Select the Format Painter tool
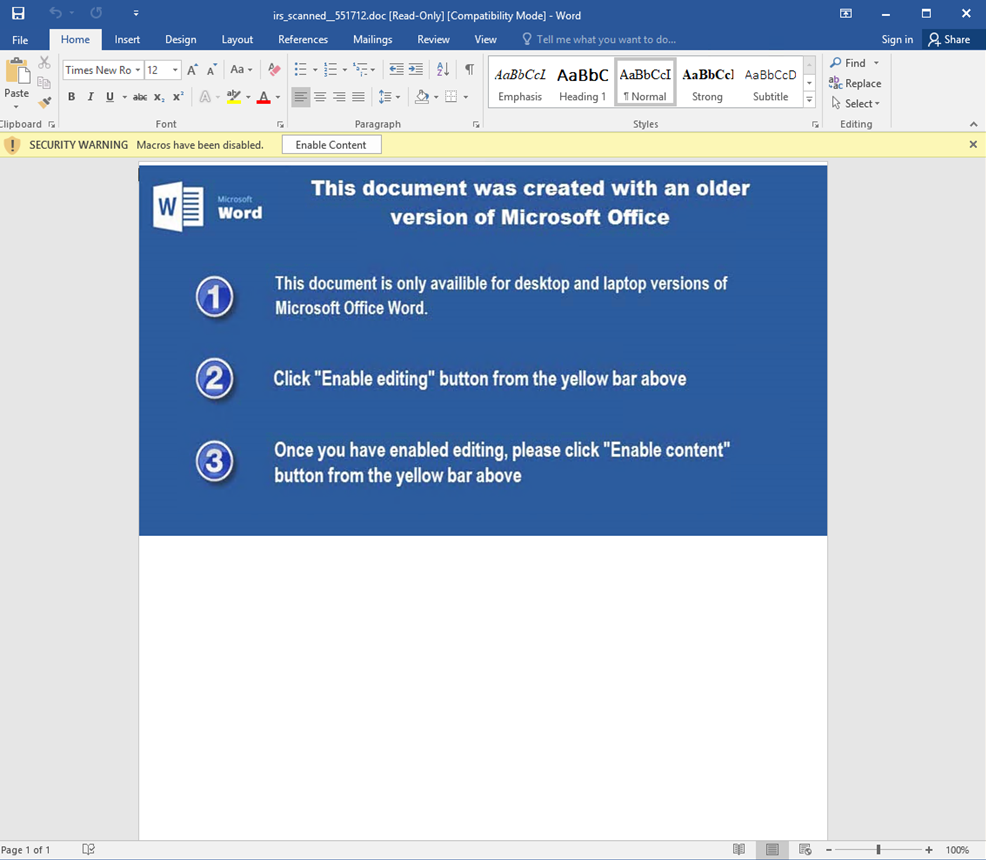Viewport: 986px width, 860px height. point(44,102)
